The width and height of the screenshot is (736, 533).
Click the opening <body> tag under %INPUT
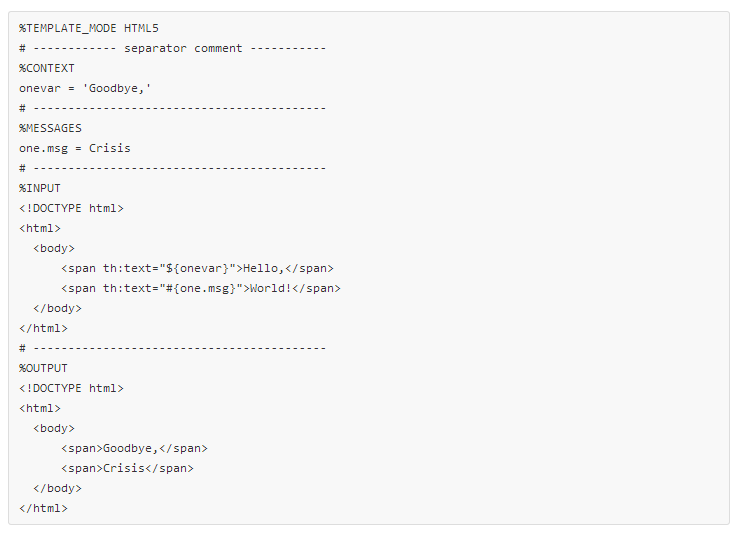54,248
